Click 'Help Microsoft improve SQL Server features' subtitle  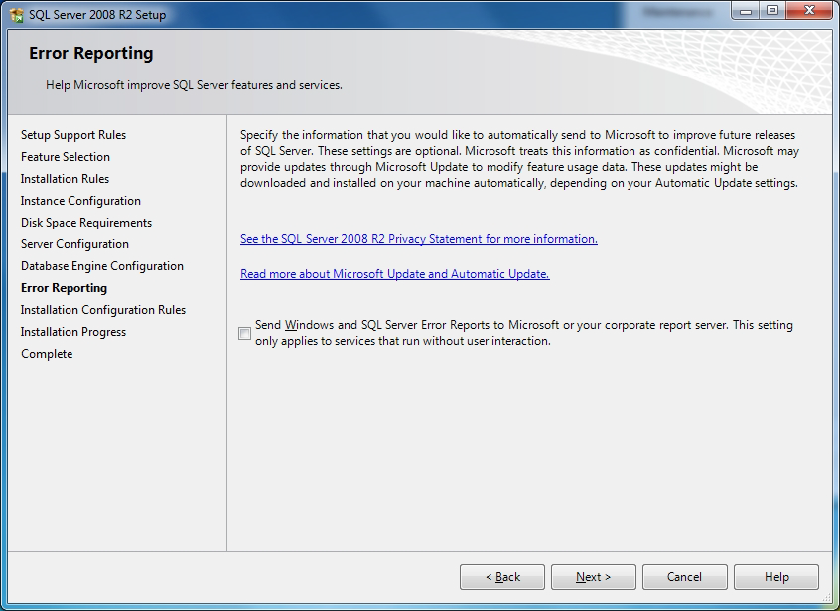pyautogui.click(x=194, y=85)
